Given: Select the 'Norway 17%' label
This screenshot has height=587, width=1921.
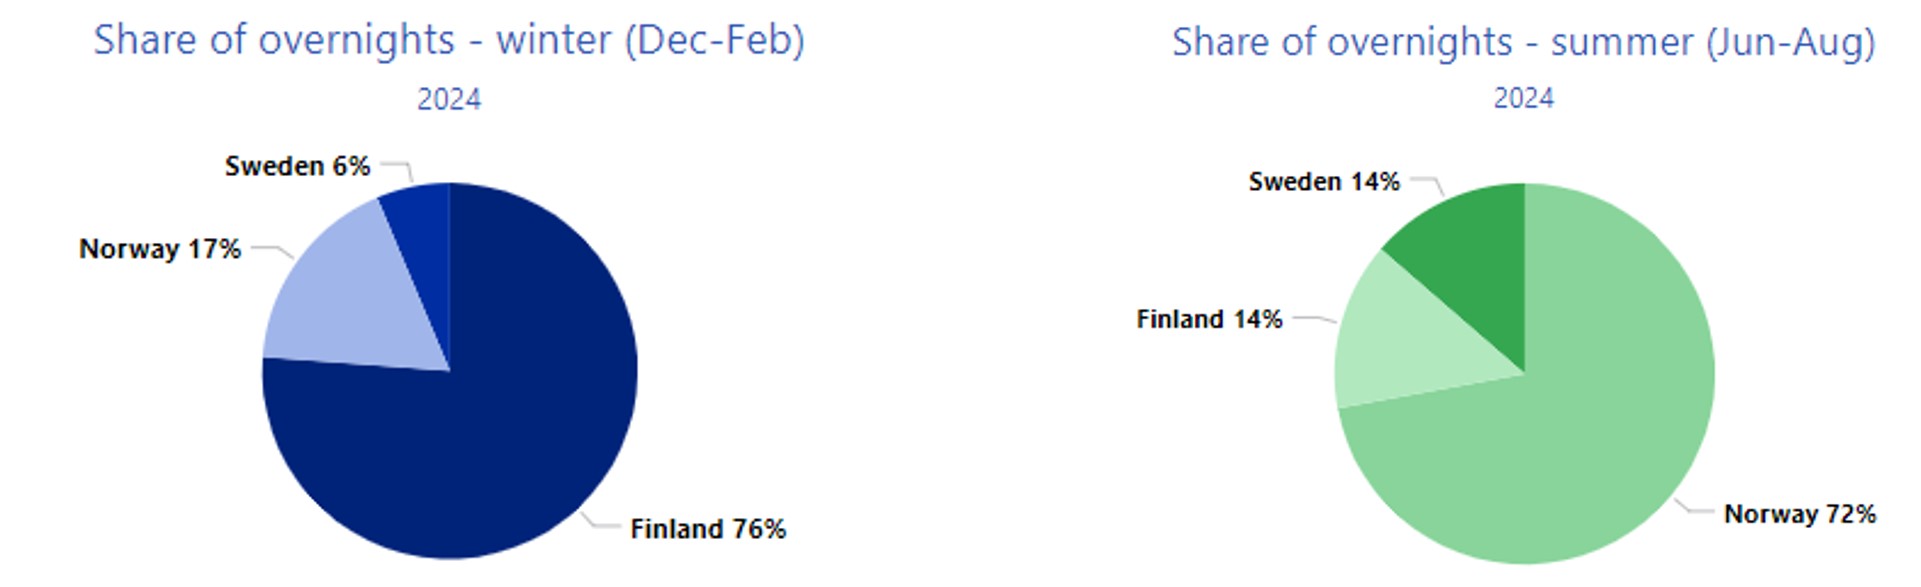Looking at the screenshot, I should (160, 249).
